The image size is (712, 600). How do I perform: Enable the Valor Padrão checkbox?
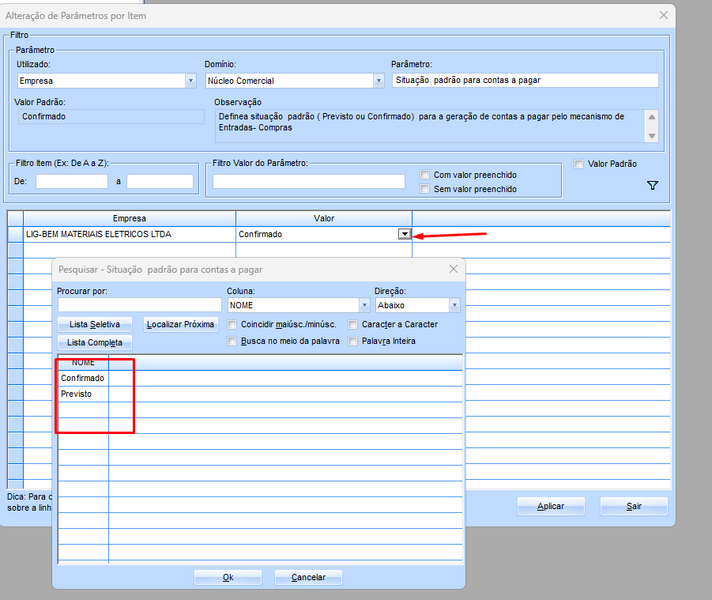coord(578,164)
